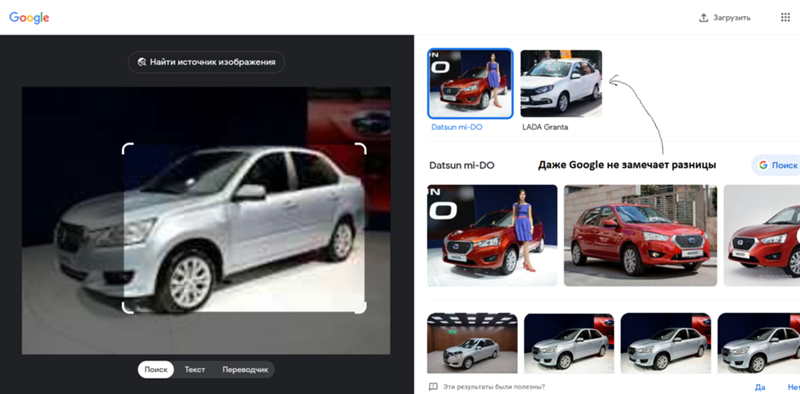Switch to the Переводчик mode tab

tap(245, 370)
